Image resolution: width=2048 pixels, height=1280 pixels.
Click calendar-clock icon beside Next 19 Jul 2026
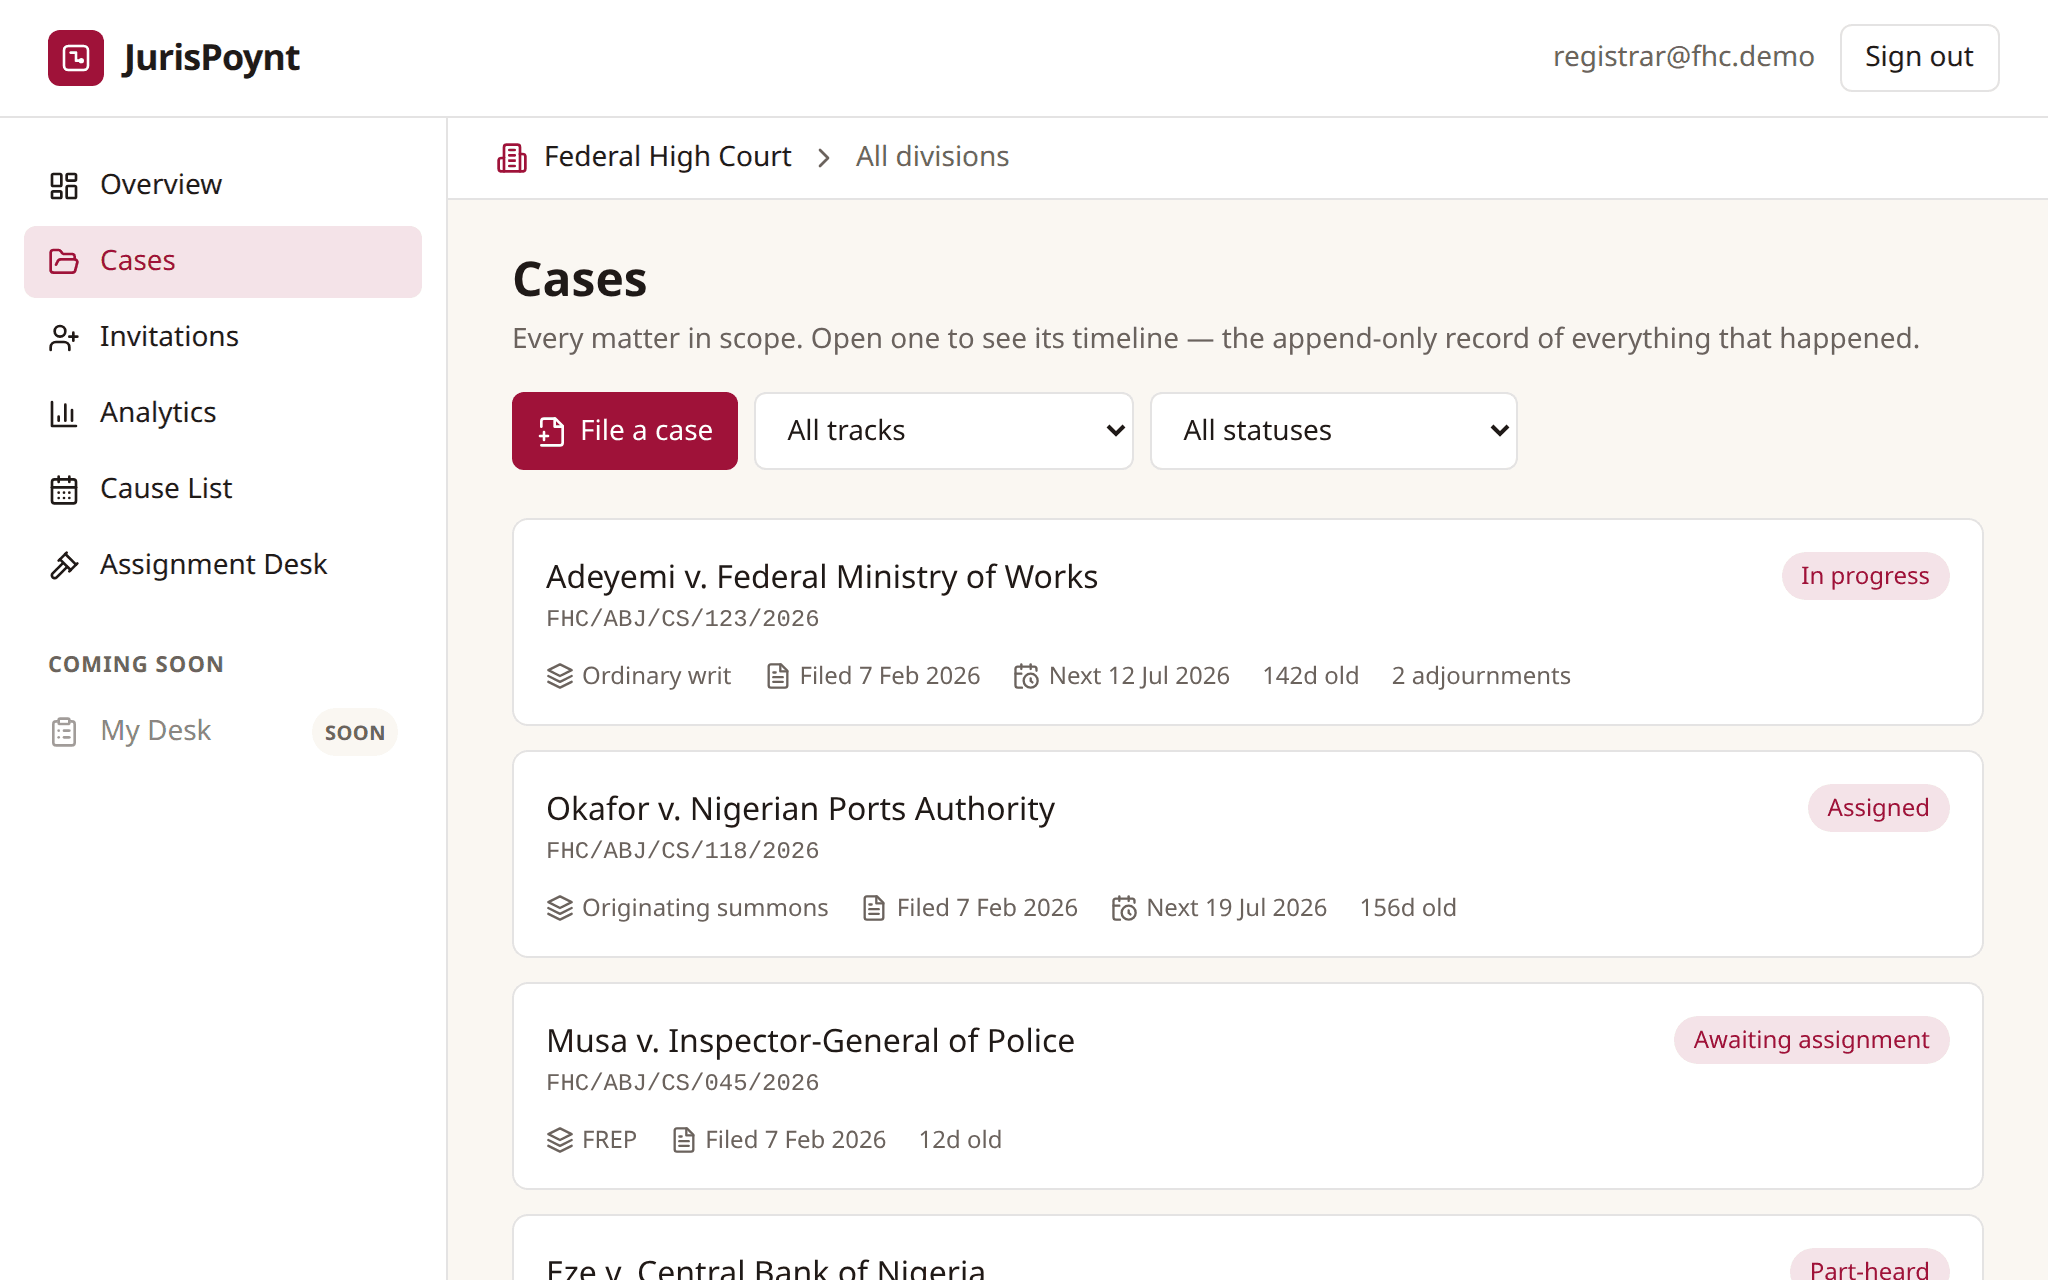(1124, 908)
